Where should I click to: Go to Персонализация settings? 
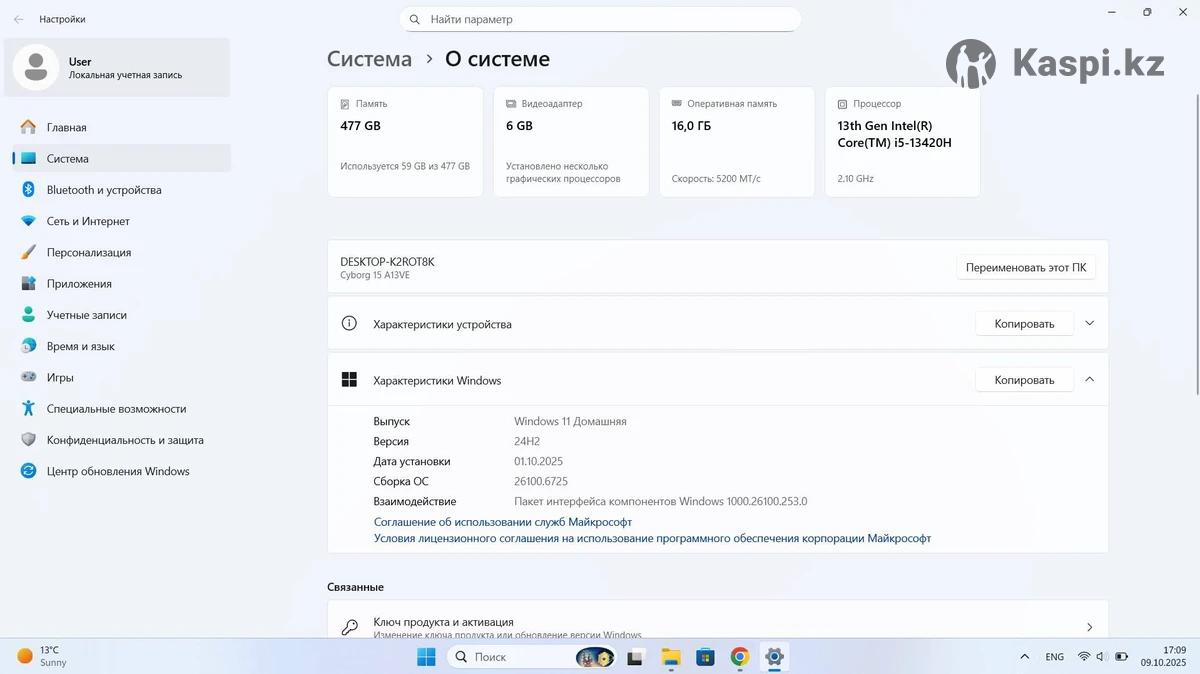[88, 253]
